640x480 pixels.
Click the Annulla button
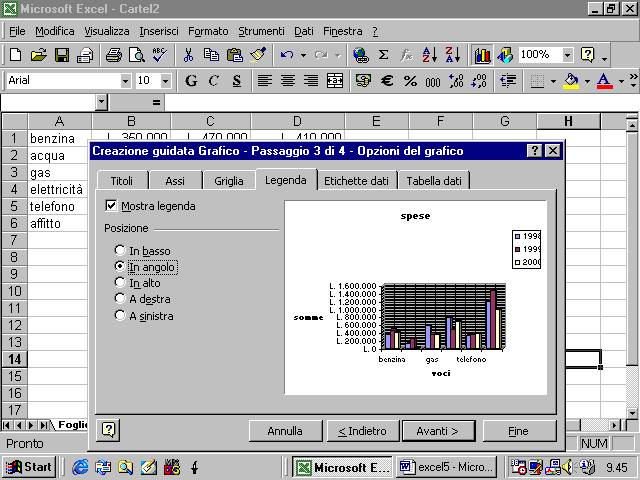tap(285, 431)
